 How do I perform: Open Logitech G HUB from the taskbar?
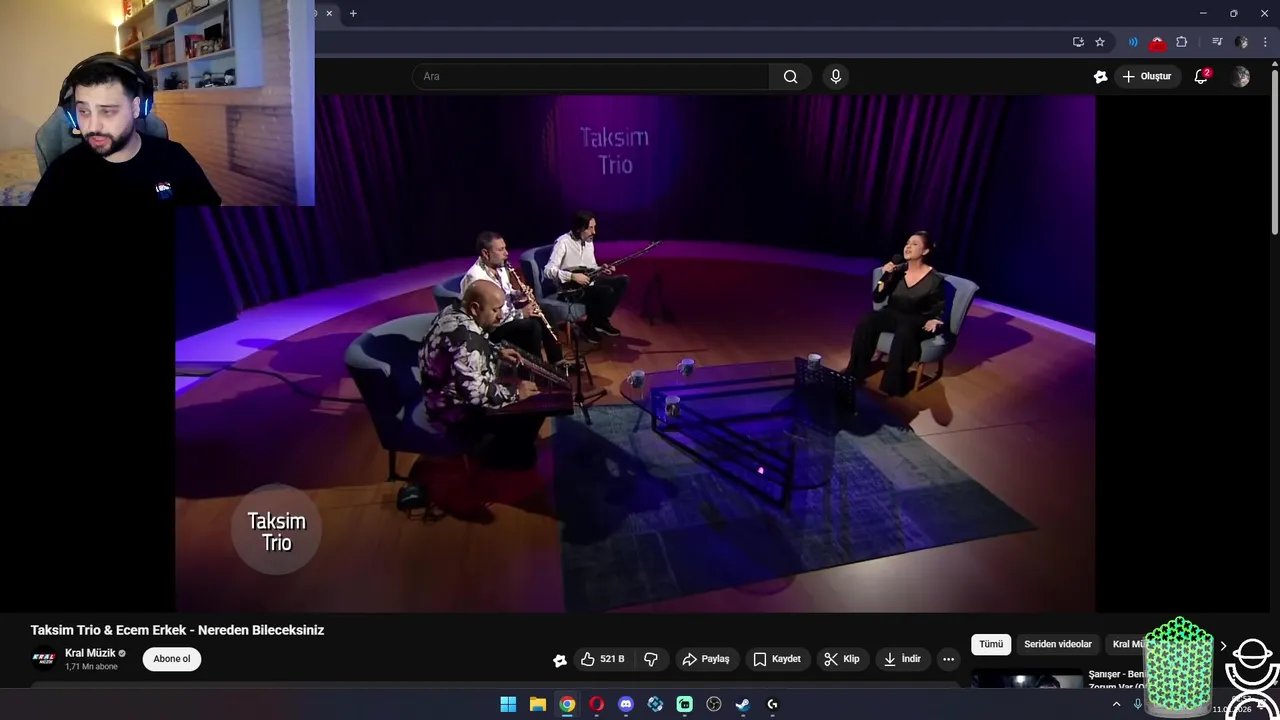tap(772, 704)
